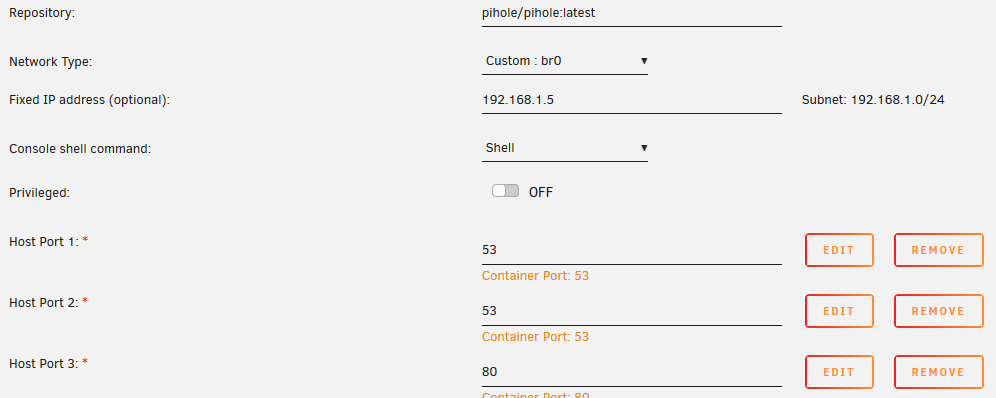The height and width of the screenshot is (398, 996).
Task: Click the Fixed IP address label
Action: (x=90, y=100)
